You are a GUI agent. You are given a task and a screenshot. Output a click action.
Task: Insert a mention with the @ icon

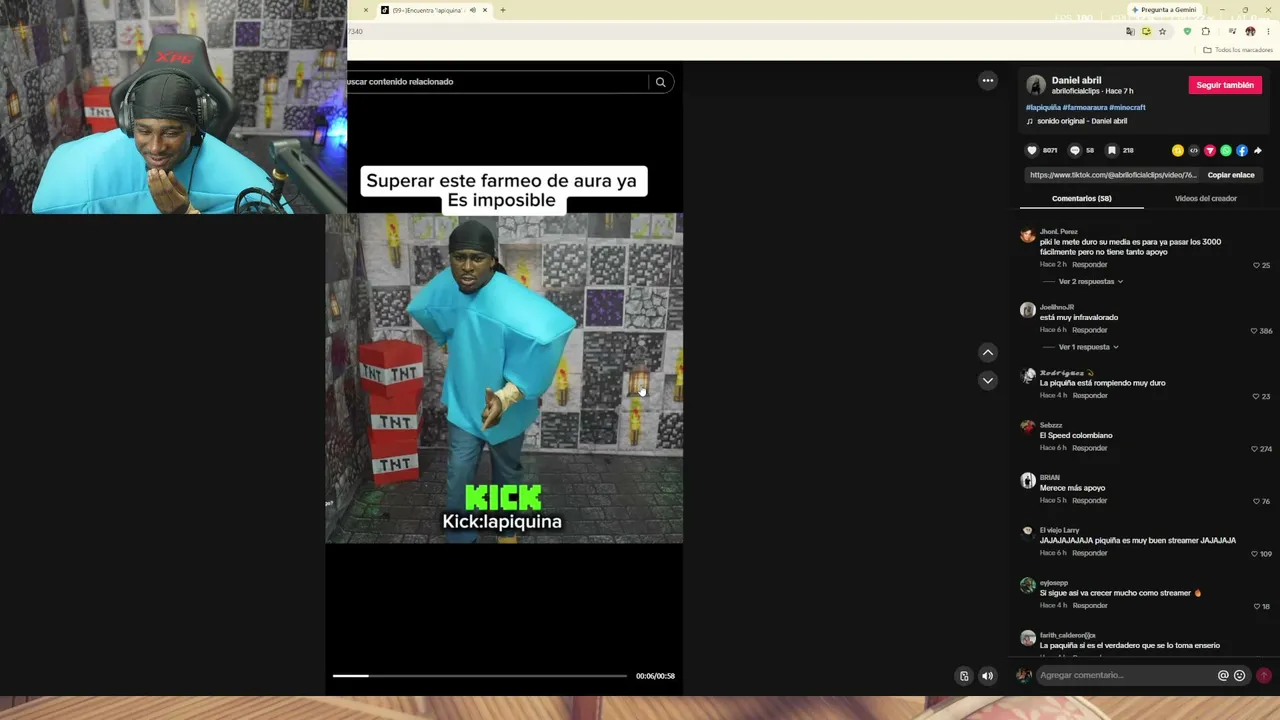1223,676
